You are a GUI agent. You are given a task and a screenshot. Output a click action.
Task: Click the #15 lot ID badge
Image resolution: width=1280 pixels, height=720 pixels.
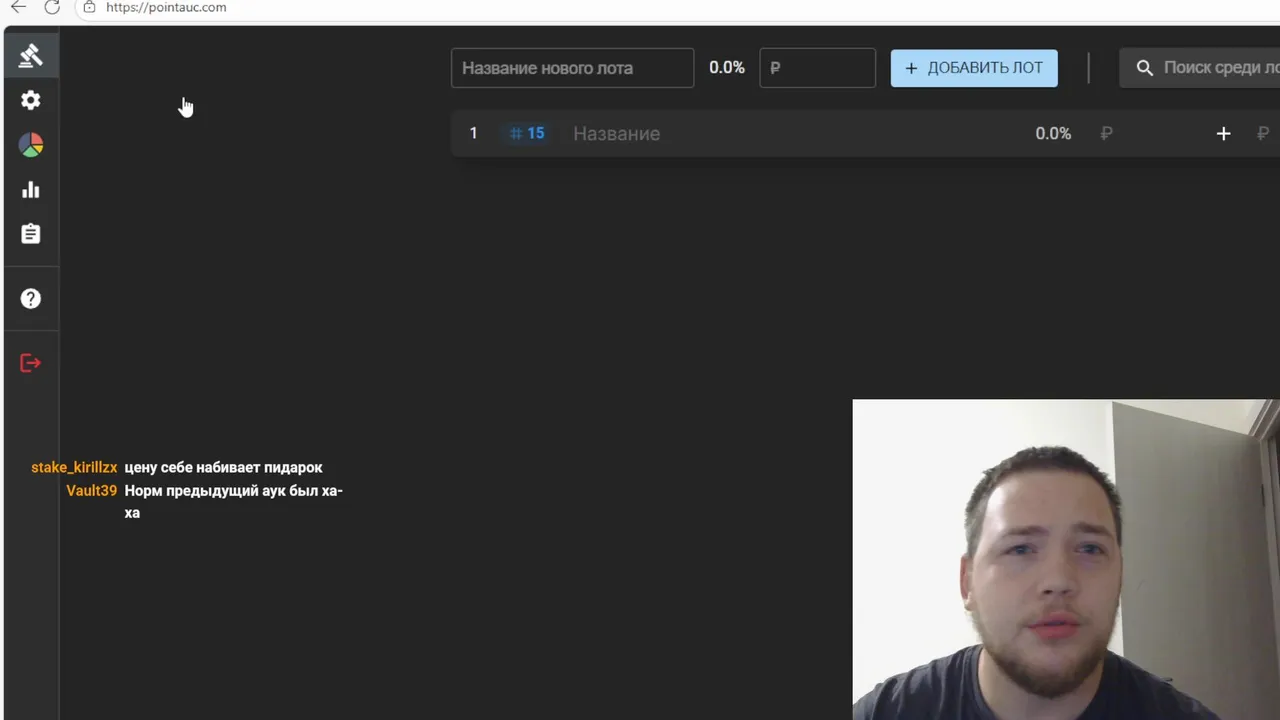pos(527,134)
